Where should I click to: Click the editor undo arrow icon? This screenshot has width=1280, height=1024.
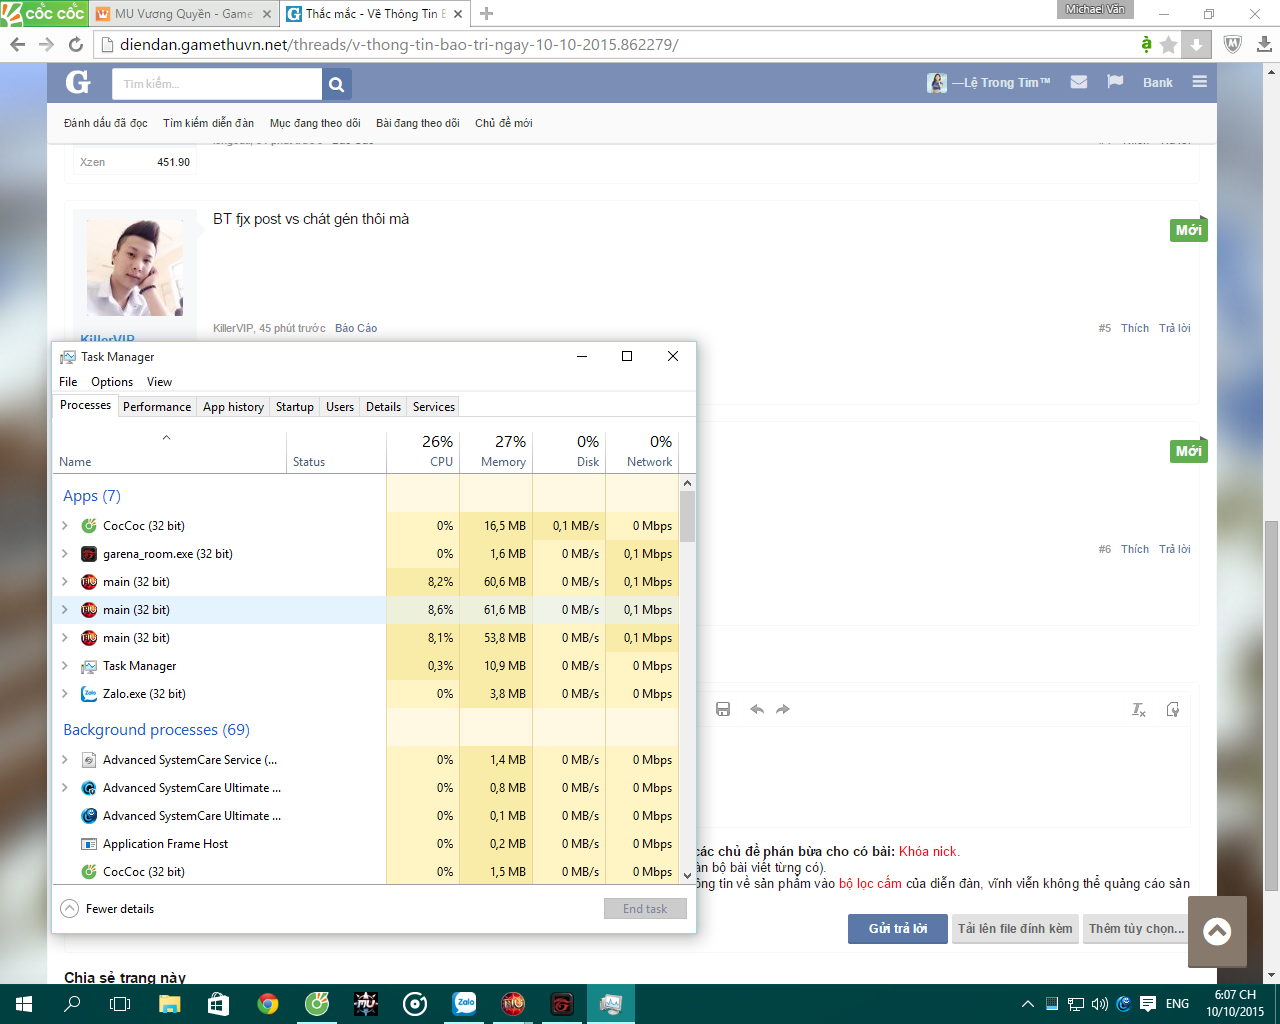click(x=757, y=709)
